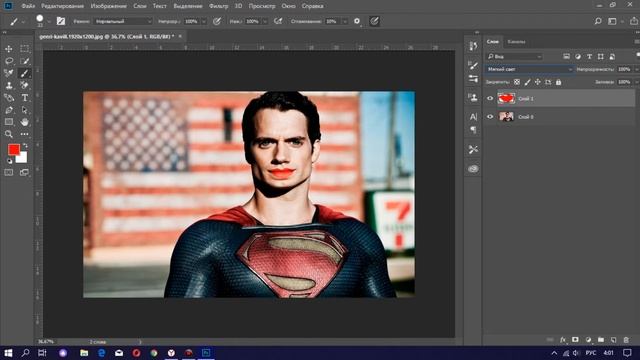Toggle lock all padlock icon
This screenshot has width=640, height=360.
(x=558, y=82)
